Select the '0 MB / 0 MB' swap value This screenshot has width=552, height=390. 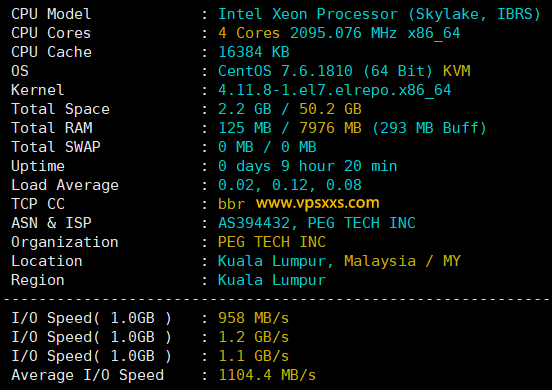click(267, 147)
